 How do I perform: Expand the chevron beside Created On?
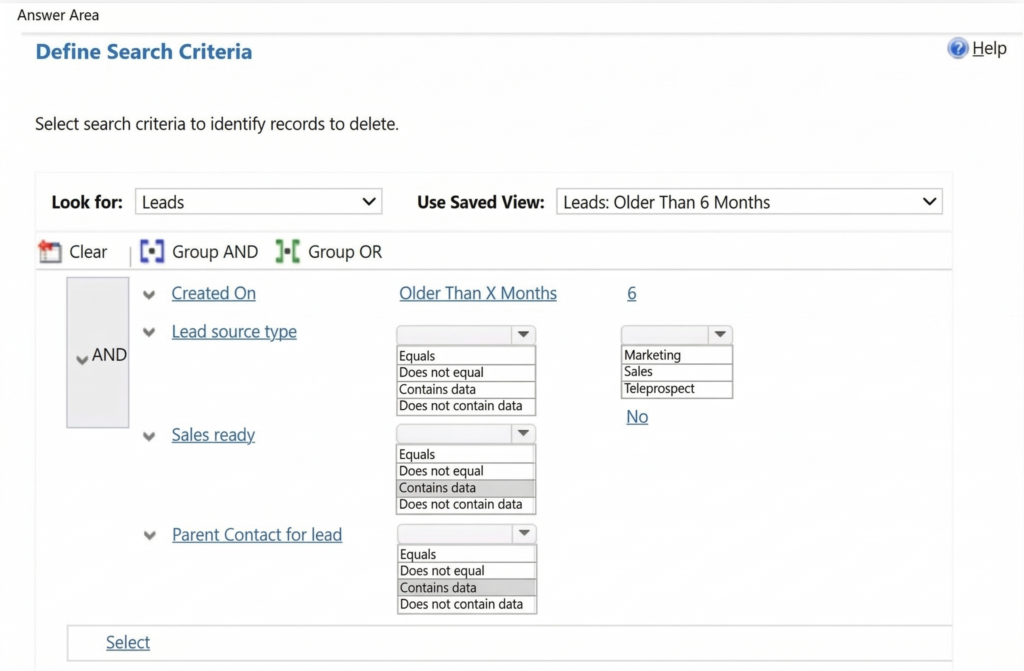[x=150, y=294]
